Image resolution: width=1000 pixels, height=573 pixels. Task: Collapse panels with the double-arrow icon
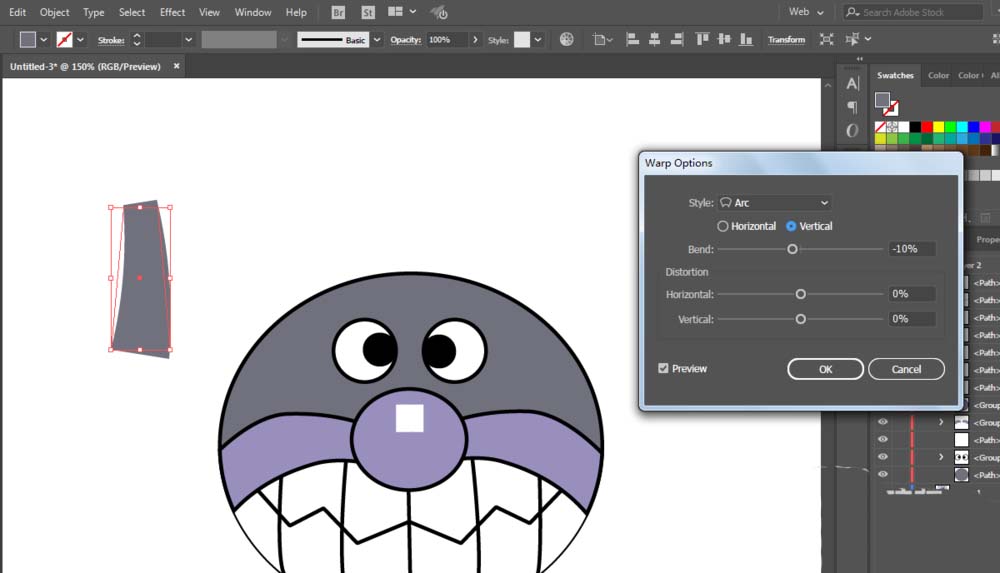860,59
